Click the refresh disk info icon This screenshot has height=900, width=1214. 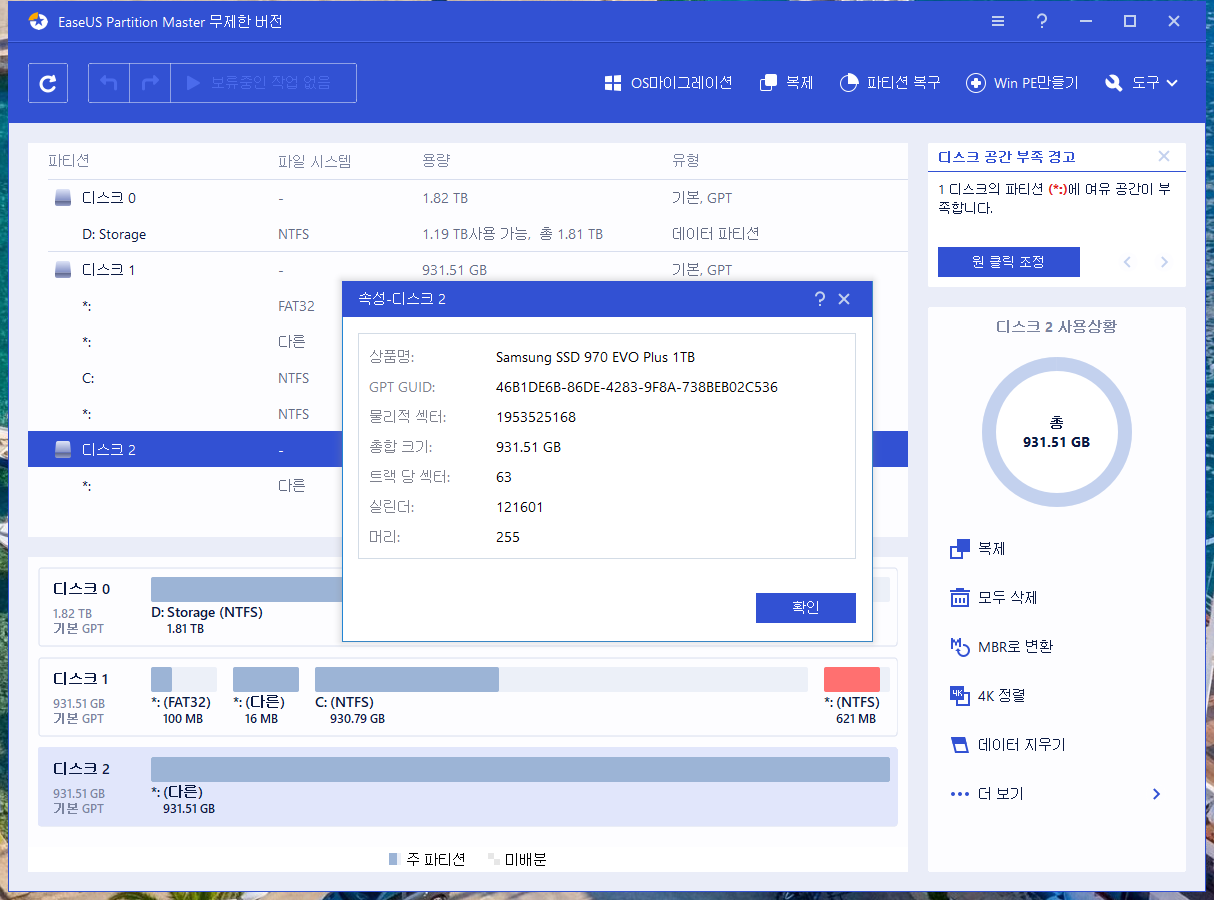click(x=48, y=83)
